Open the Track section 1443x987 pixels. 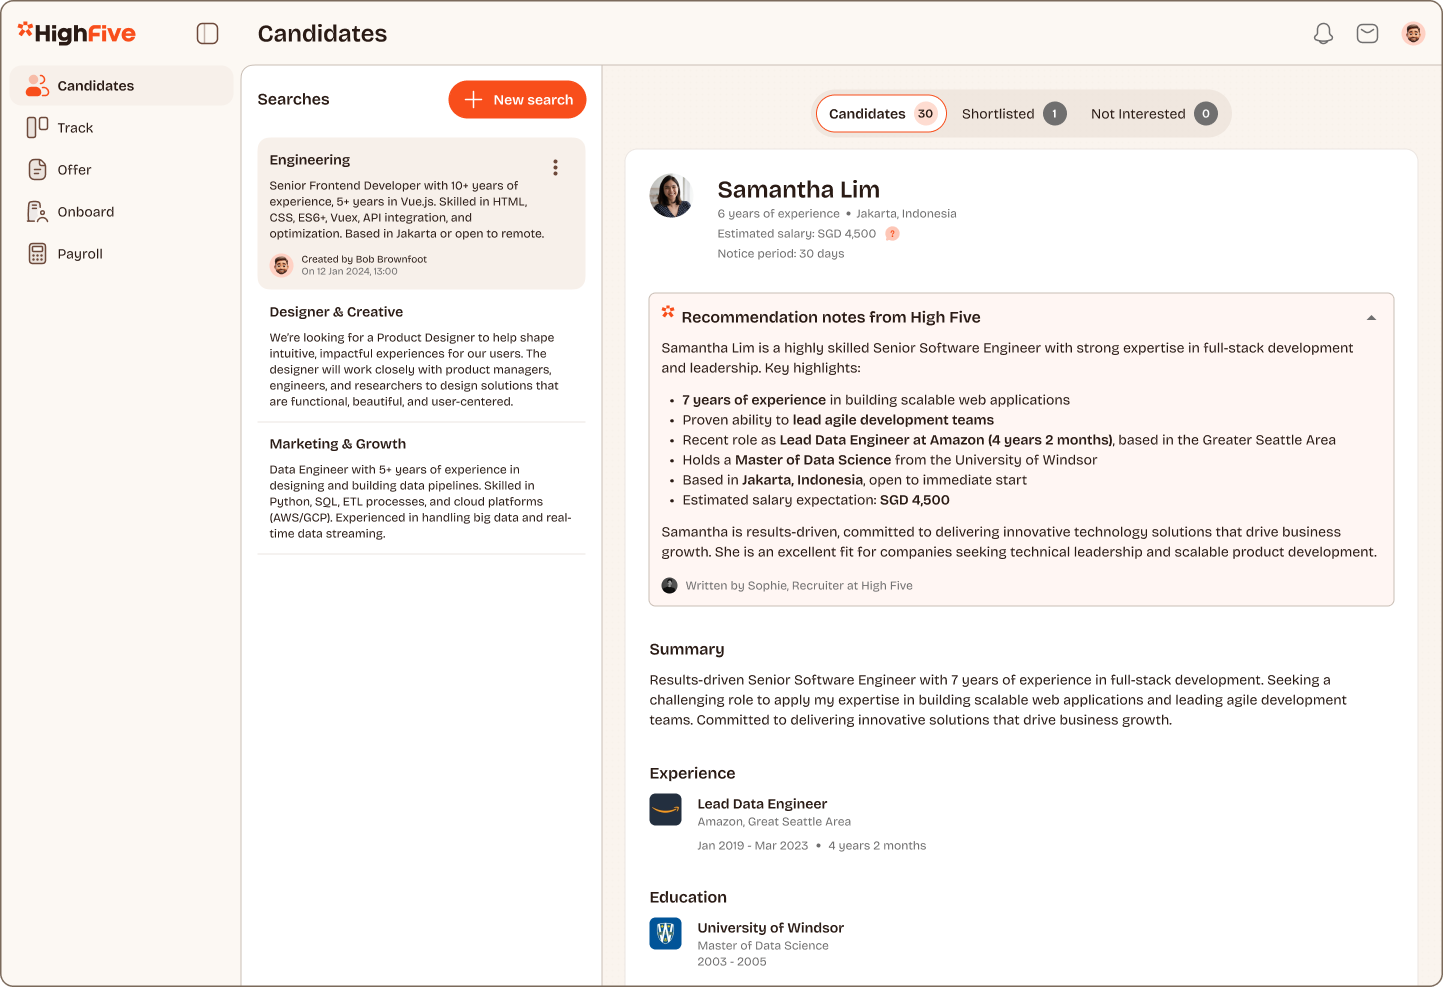point(75,128)
